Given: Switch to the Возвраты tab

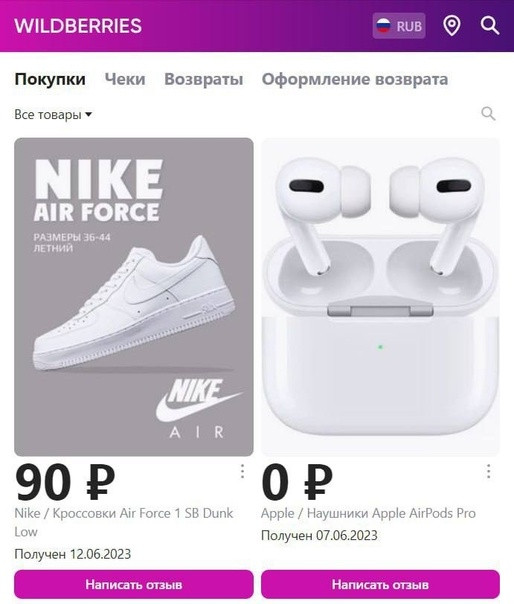Looking at the screenshot, I should [x=204, y=79].
